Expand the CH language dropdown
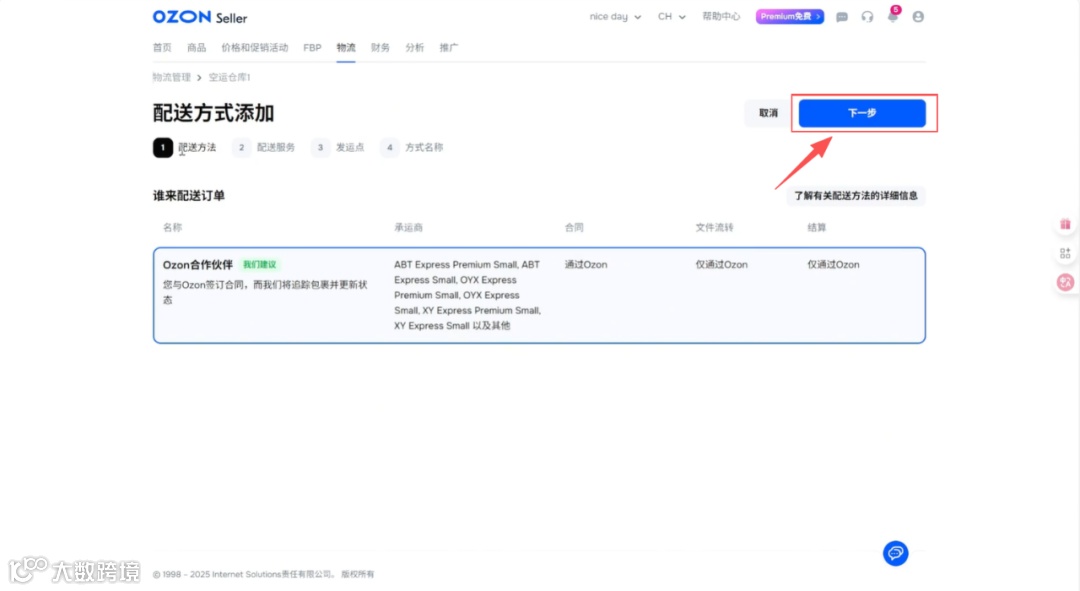 671,17
